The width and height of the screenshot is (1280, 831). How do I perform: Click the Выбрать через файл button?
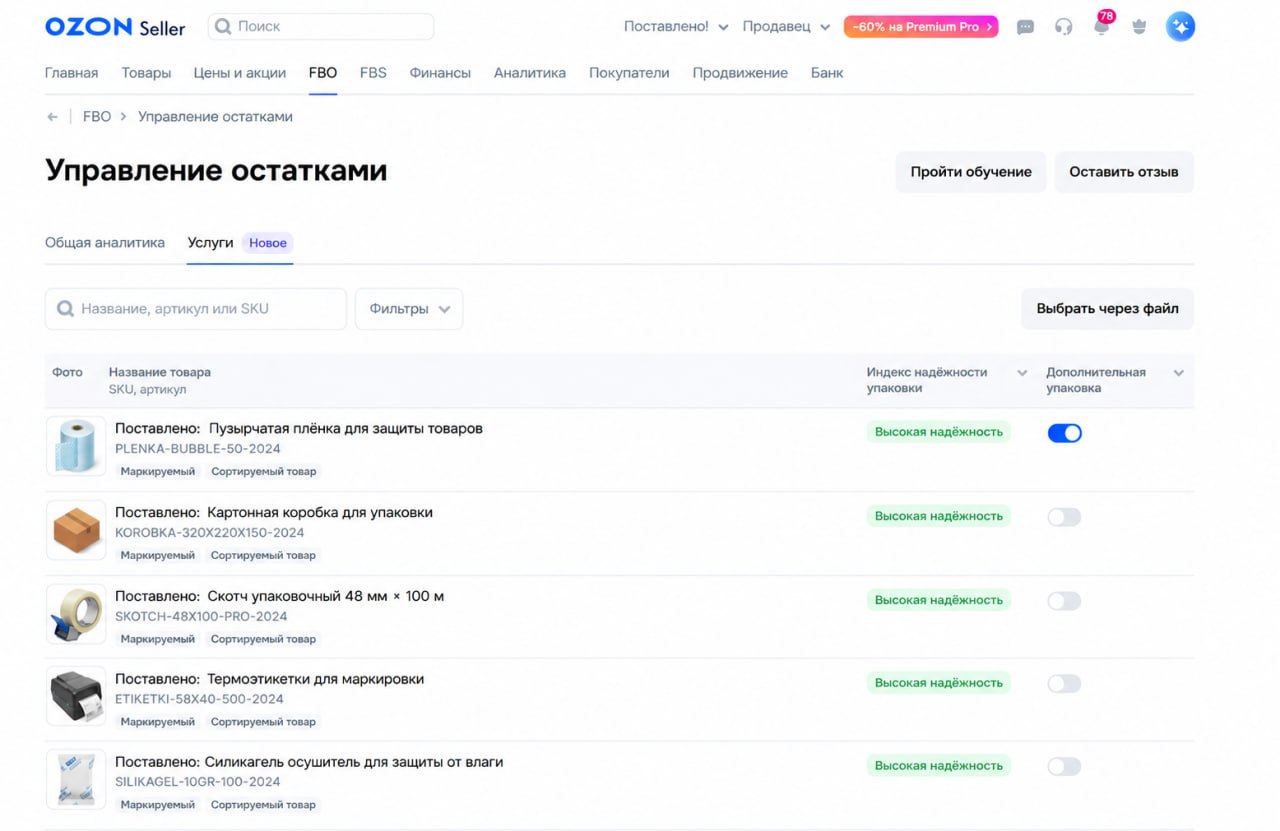click(1107, 309)
